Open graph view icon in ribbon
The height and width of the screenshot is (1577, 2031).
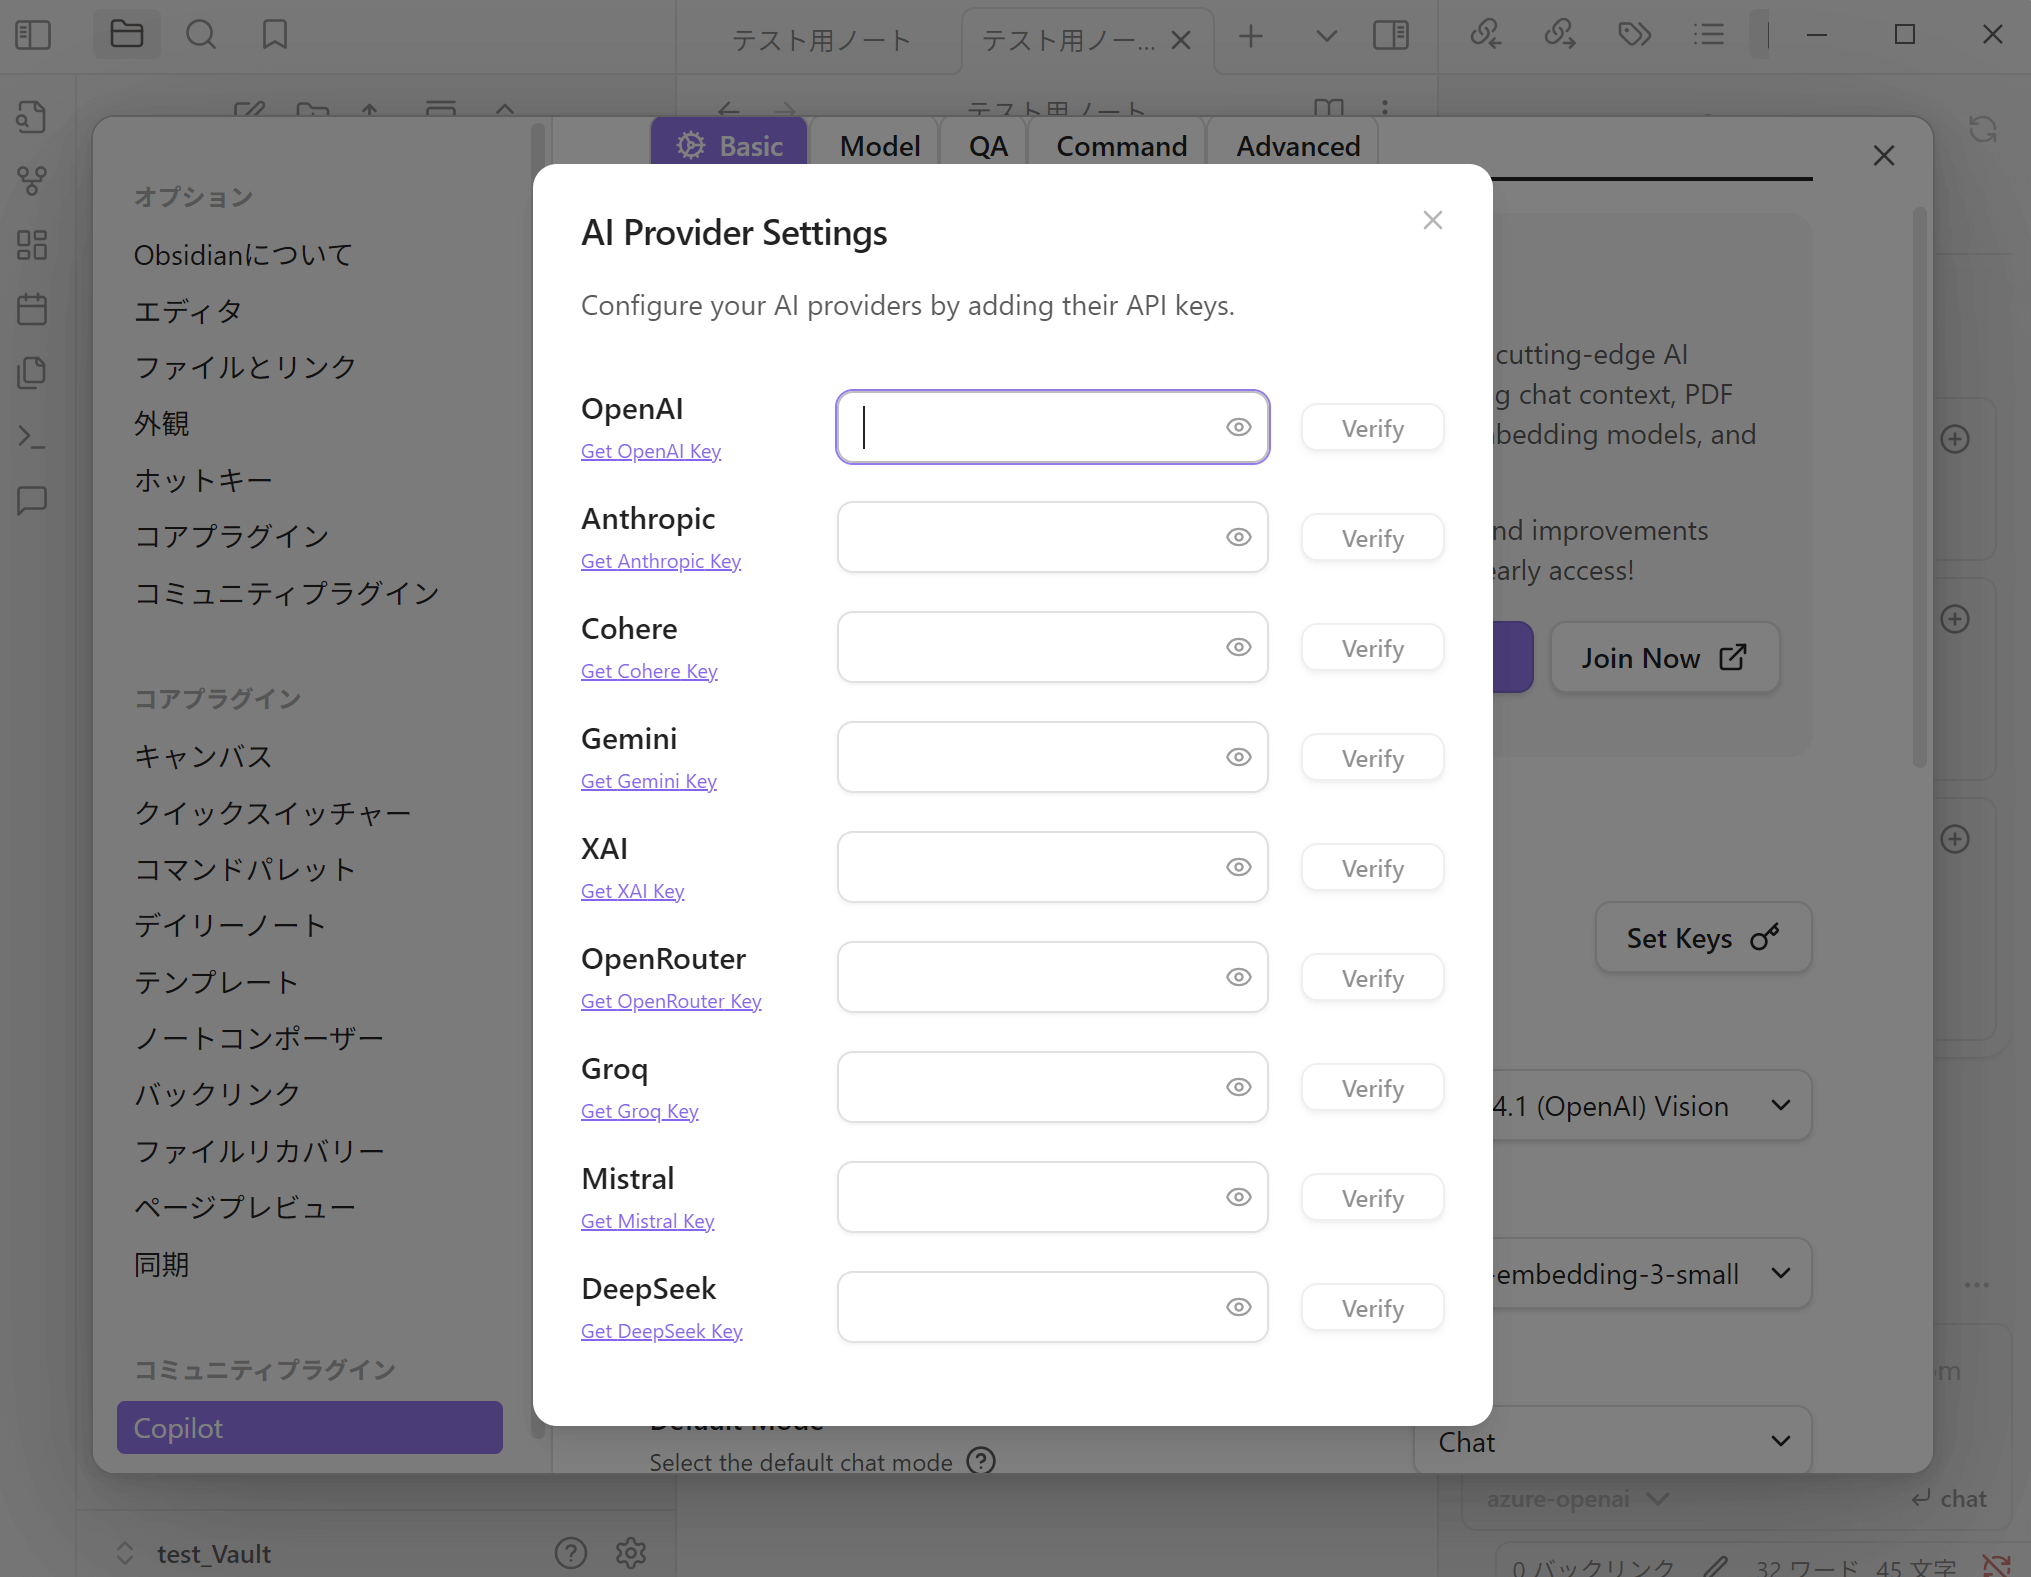[32, 181]
